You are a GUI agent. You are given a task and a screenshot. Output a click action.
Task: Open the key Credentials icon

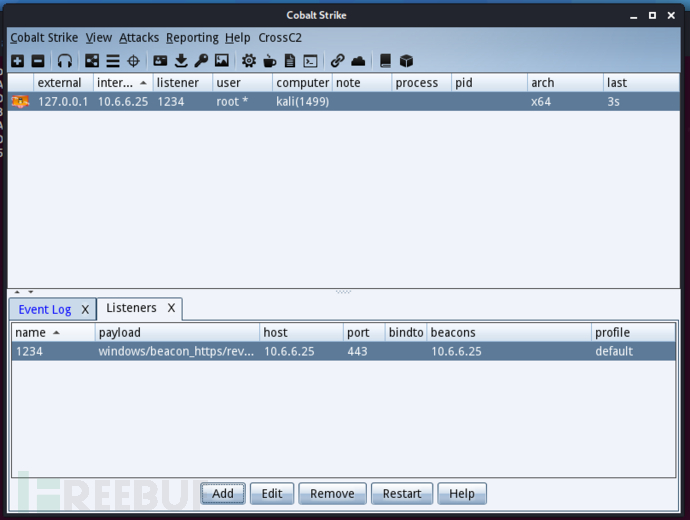click(x=201, y=61)
